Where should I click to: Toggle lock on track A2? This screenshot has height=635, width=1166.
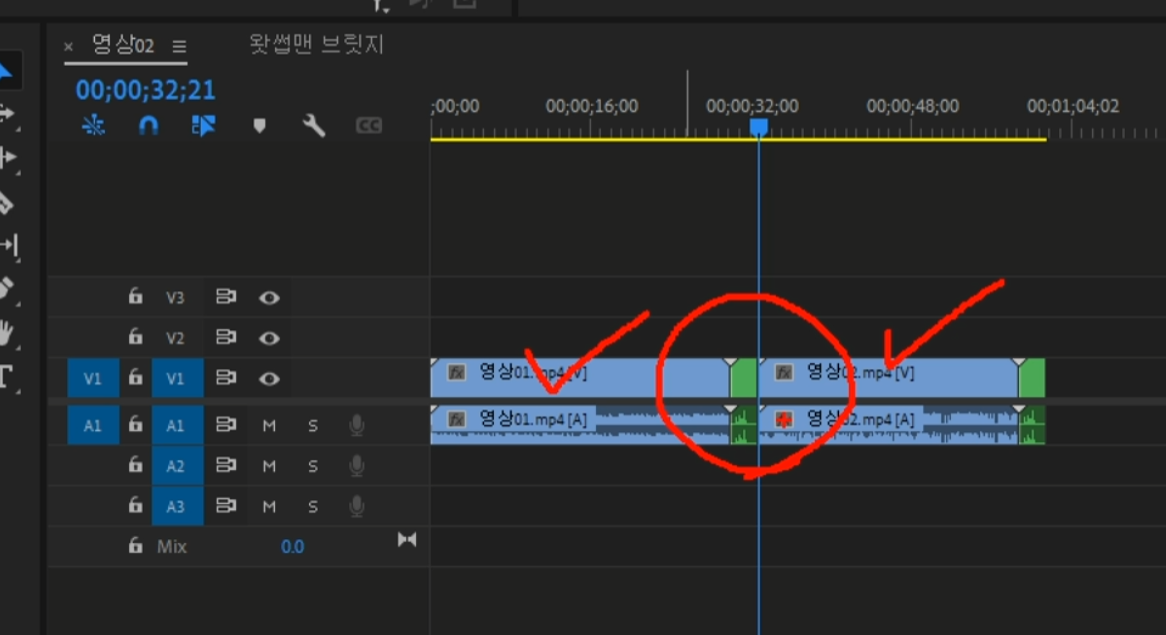pyautogui.click(x=135, y=465)
